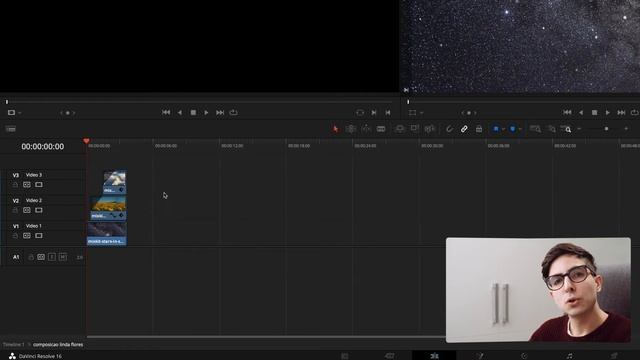
Task: Timeline viewer: click the play button
Action: point(608,112)
